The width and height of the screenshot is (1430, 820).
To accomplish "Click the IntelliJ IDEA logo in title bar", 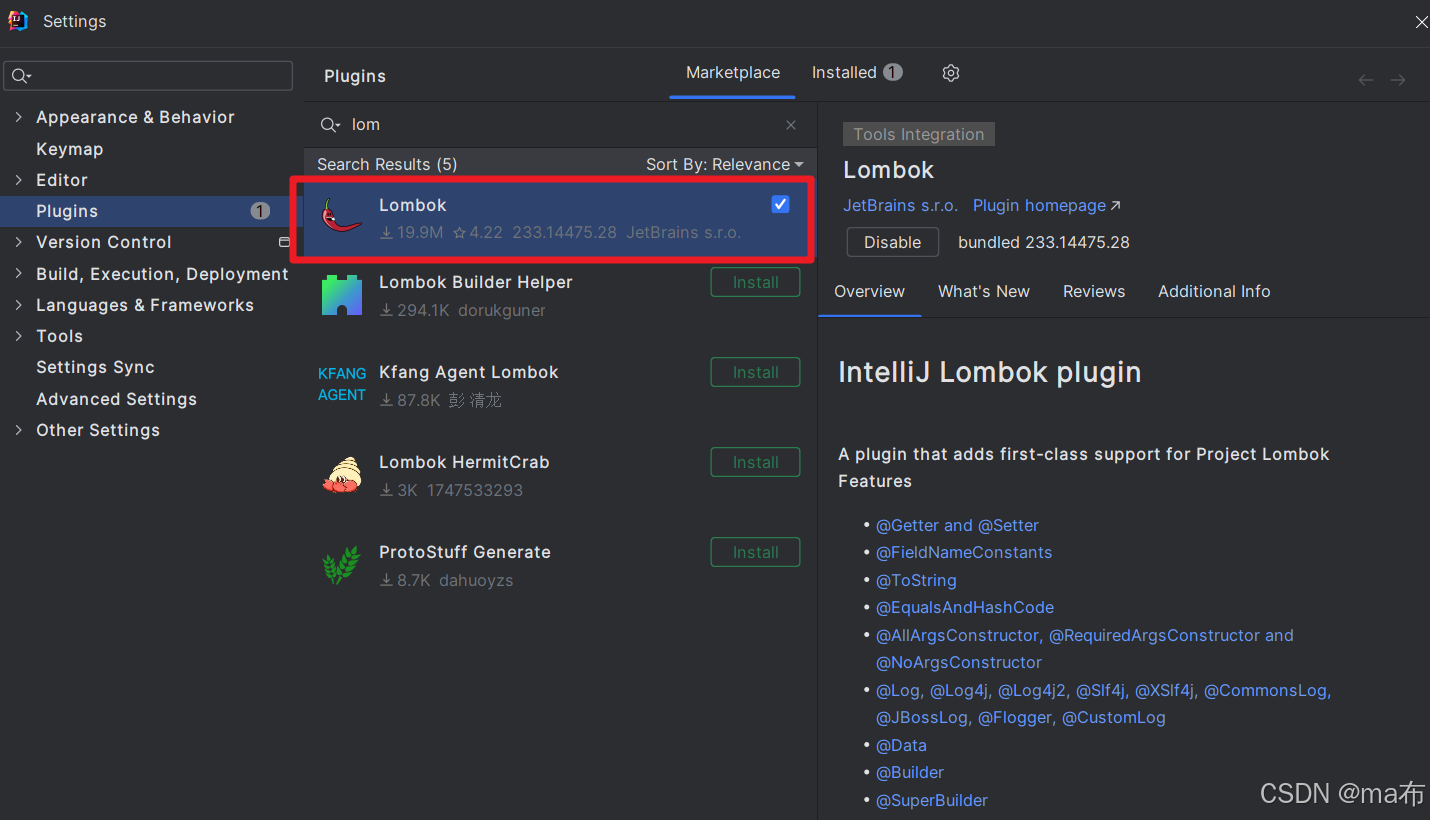I will (x=18, y=21).
